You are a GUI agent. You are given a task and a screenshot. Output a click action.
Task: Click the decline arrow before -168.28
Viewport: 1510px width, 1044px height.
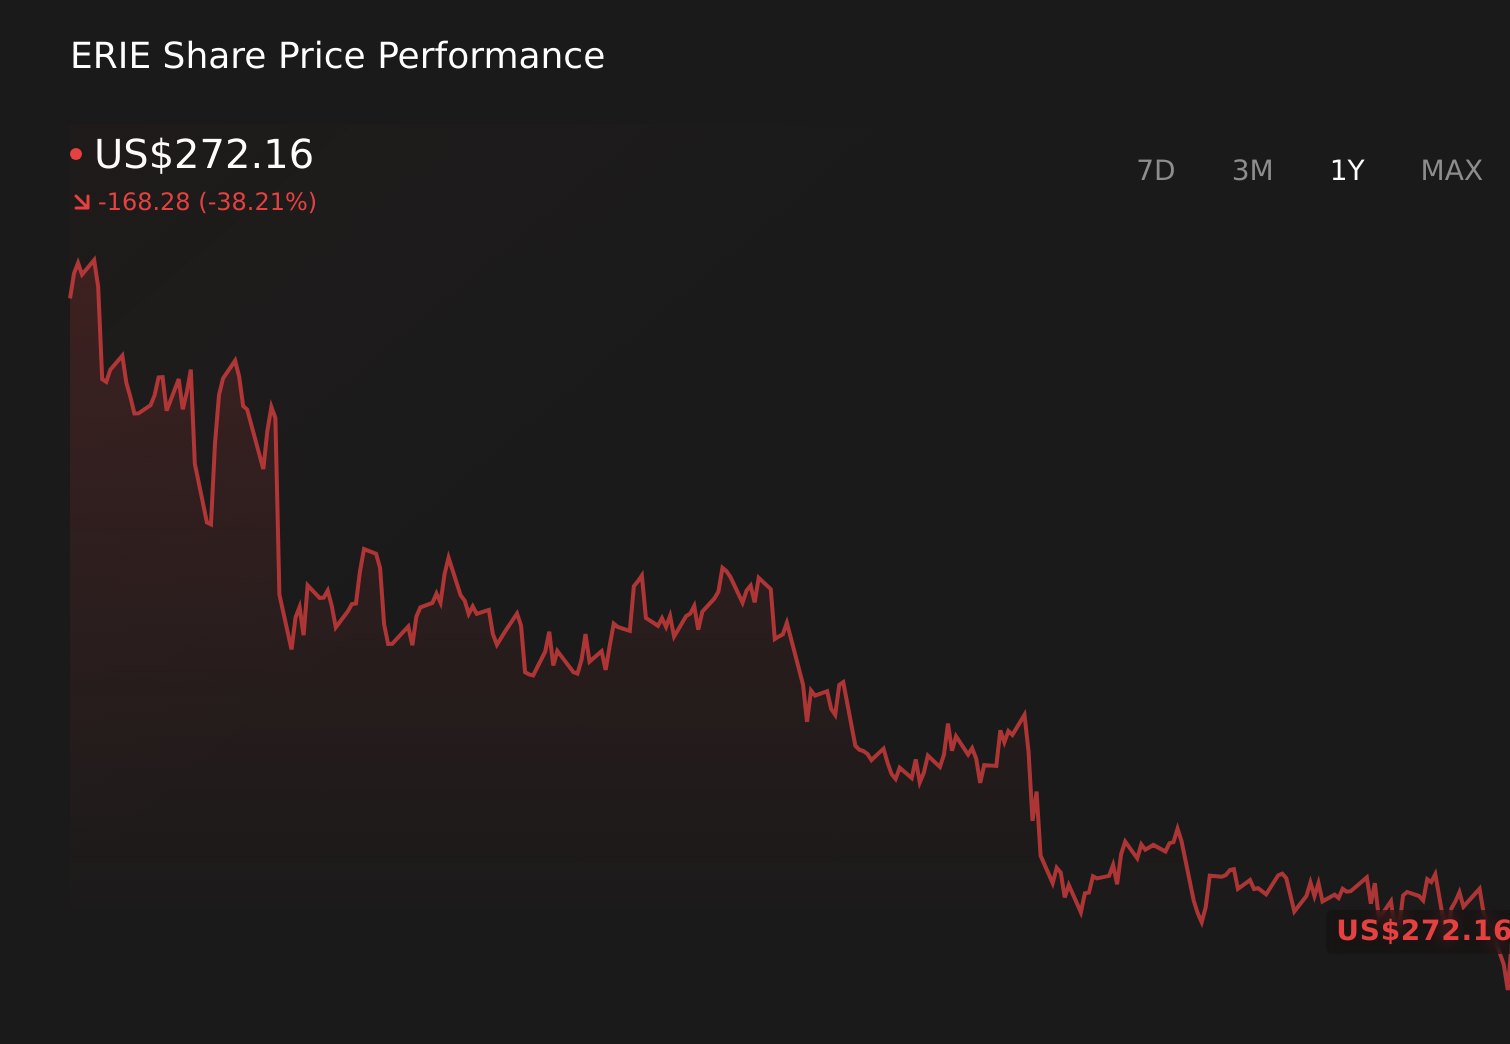tap(82, 202)
